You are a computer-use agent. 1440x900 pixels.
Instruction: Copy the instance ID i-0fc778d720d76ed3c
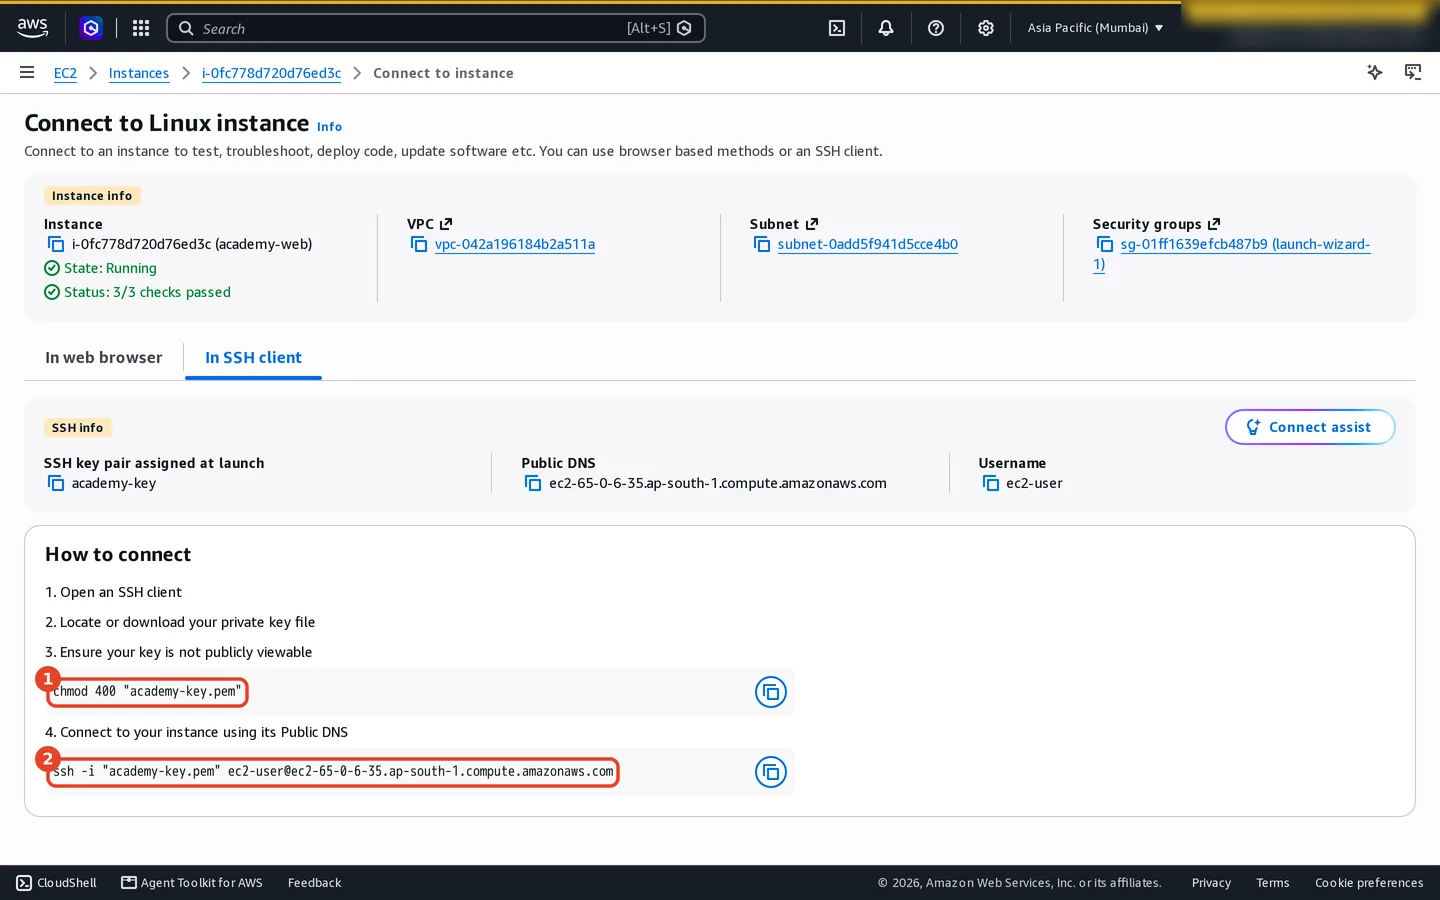[x=56, y=244]
